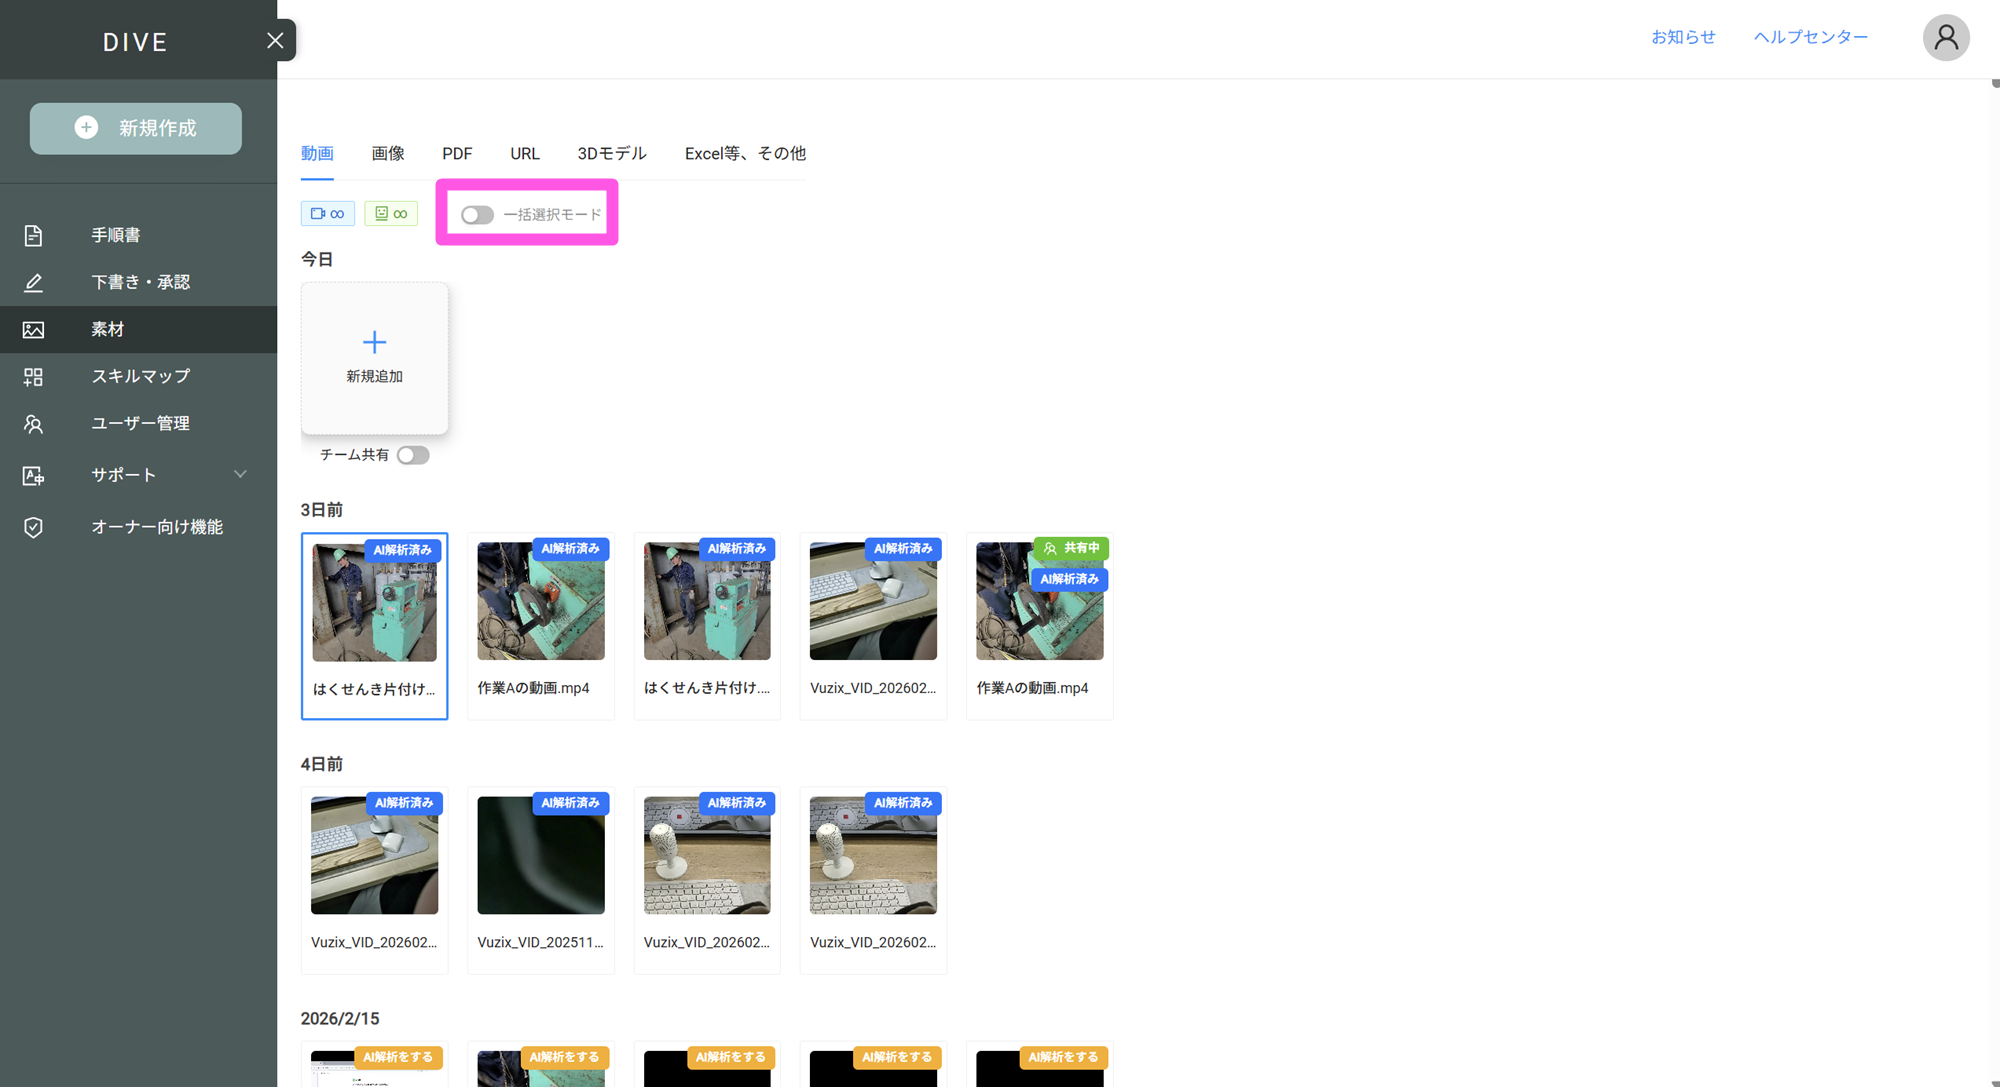Open the お知らせ link

[1683, 37]
